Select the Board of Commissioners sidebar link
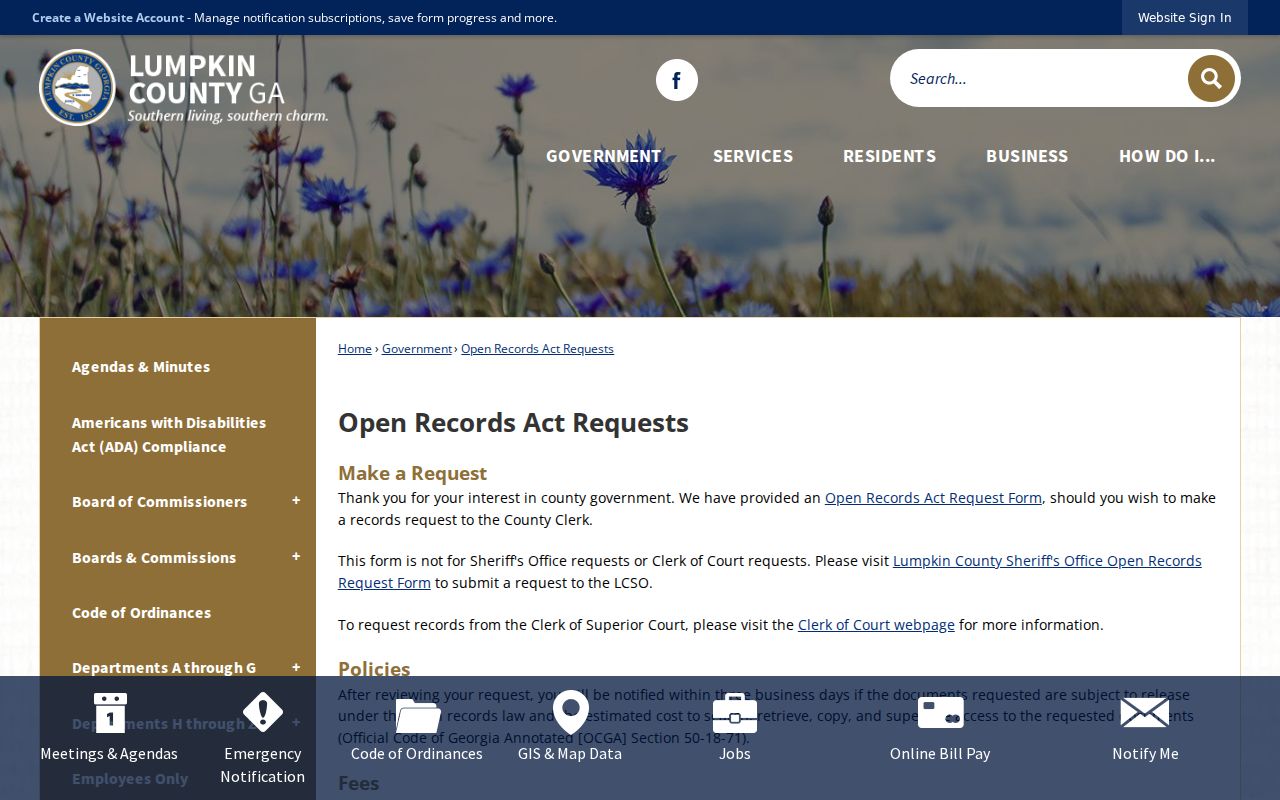Image resolution: width=1280 pixels, height=800 pixels. click(159, 502)
